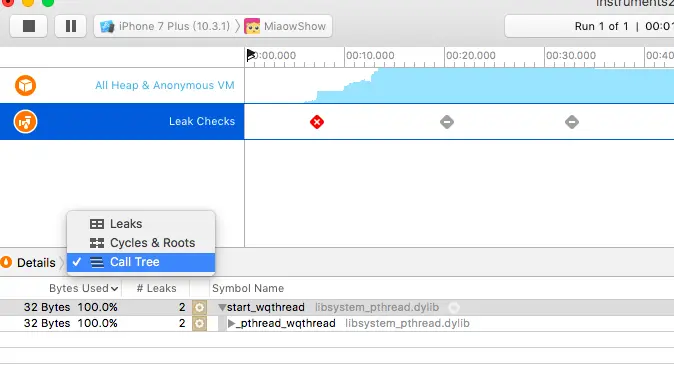Click the Call Tree list icon

[97, 262]
